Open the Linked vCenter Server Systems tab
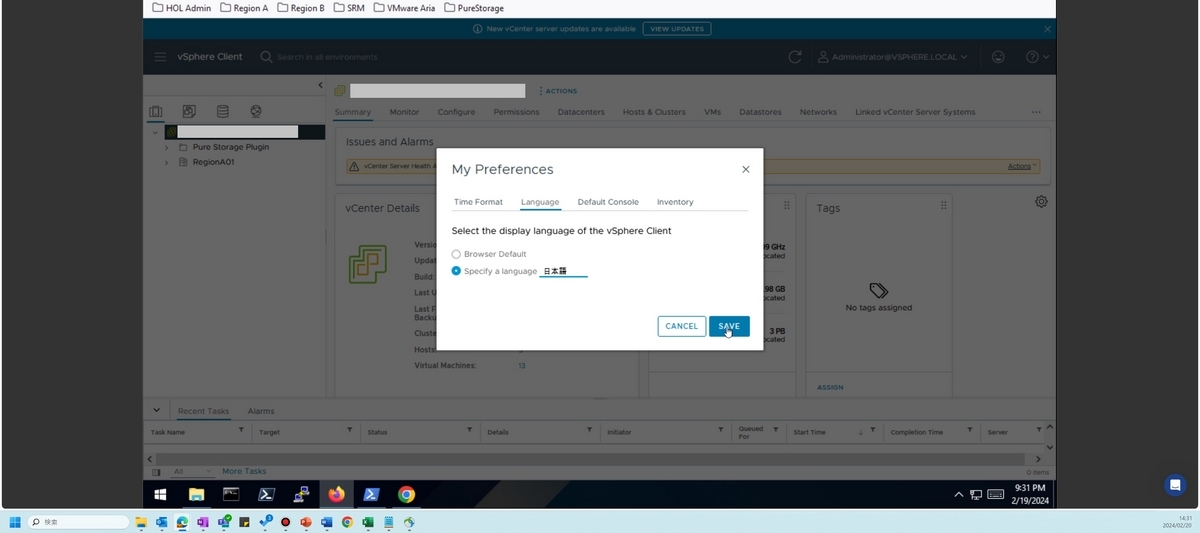Screen dimensions: 1200x533 (x=915, y=112)
